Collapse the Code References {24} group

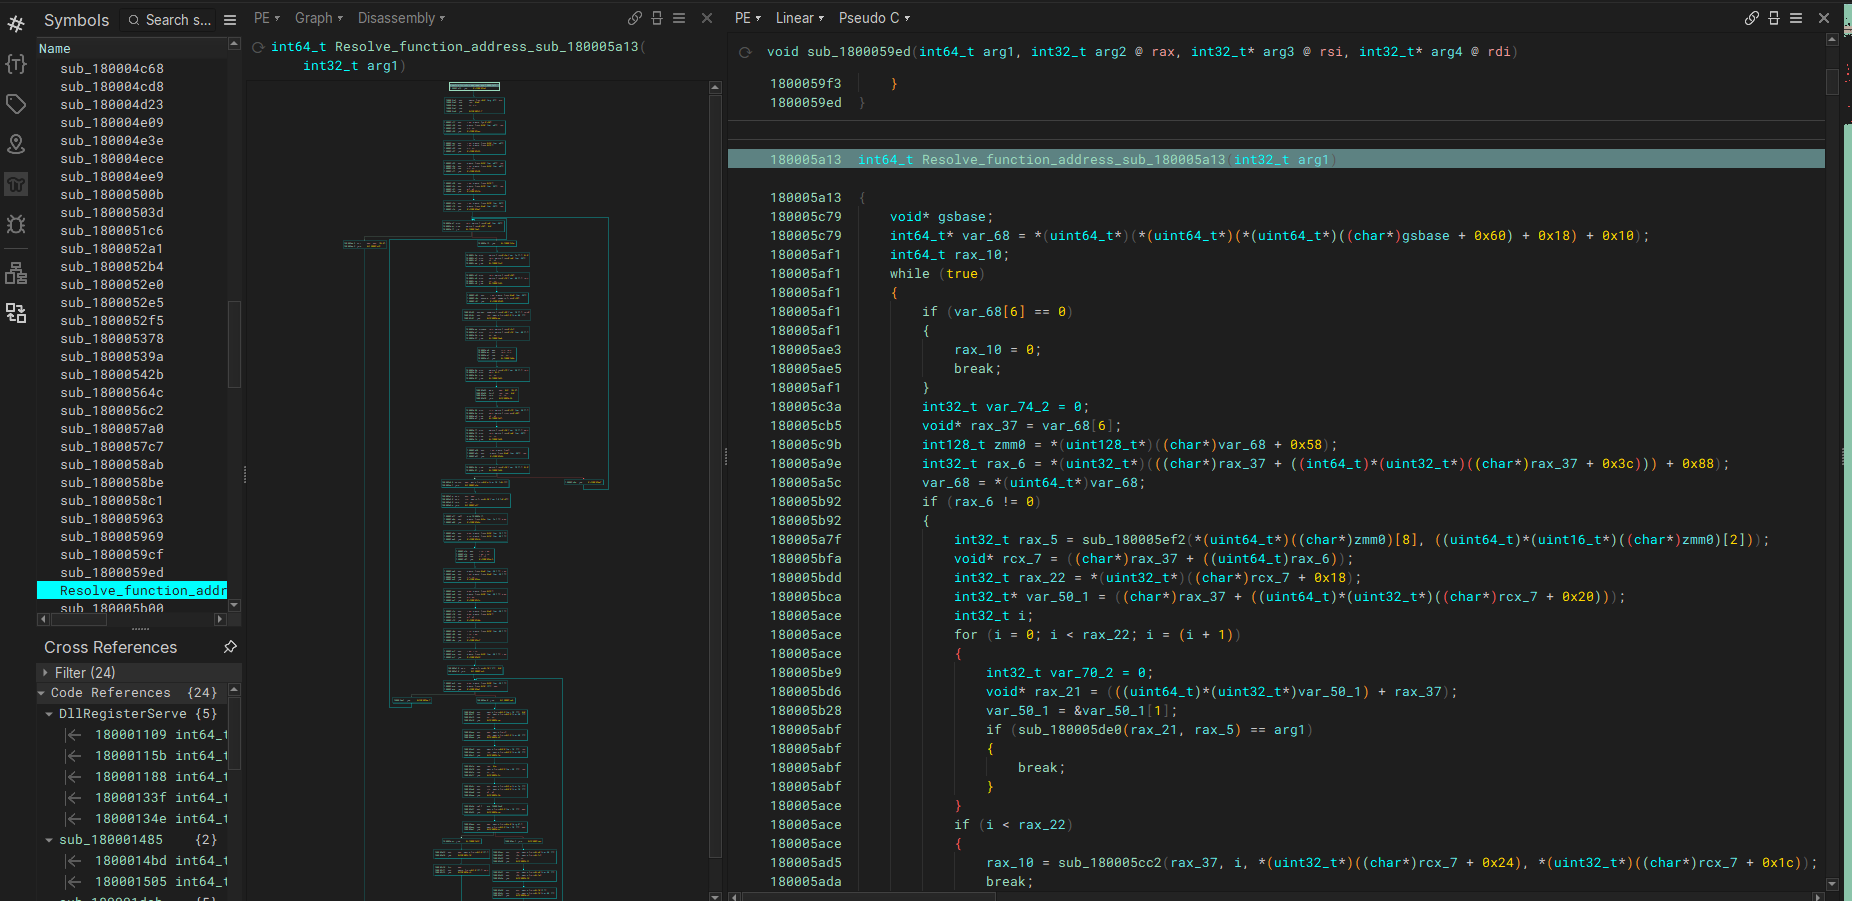pyautogui.click(x=41, y=693)
